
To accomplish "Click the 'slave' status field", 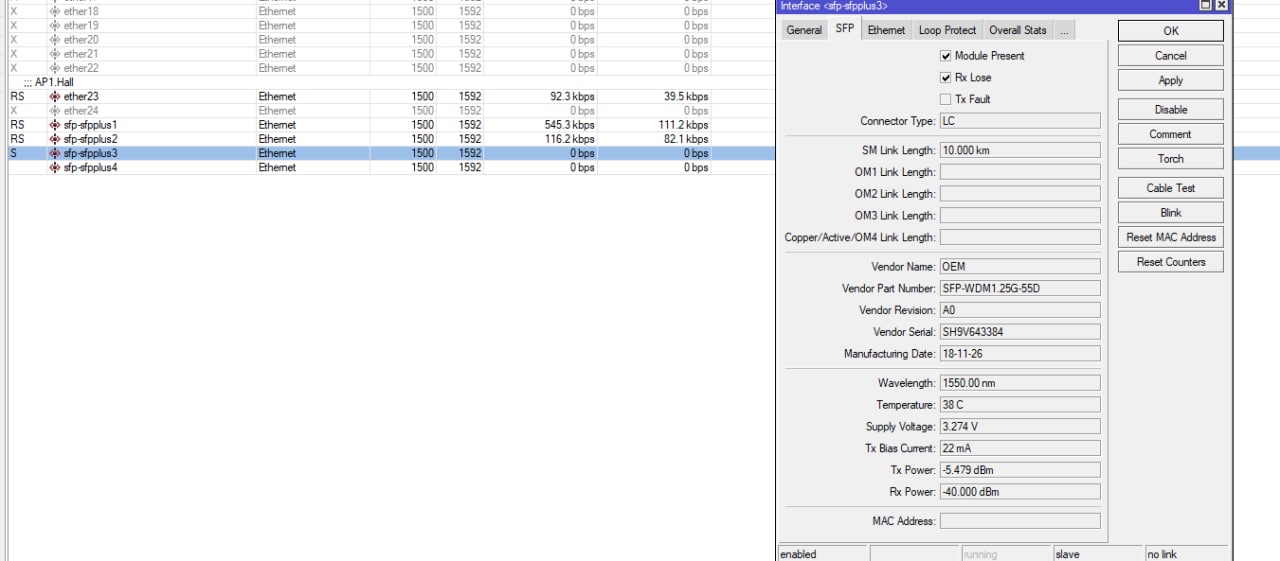I will click(1097, 553).
